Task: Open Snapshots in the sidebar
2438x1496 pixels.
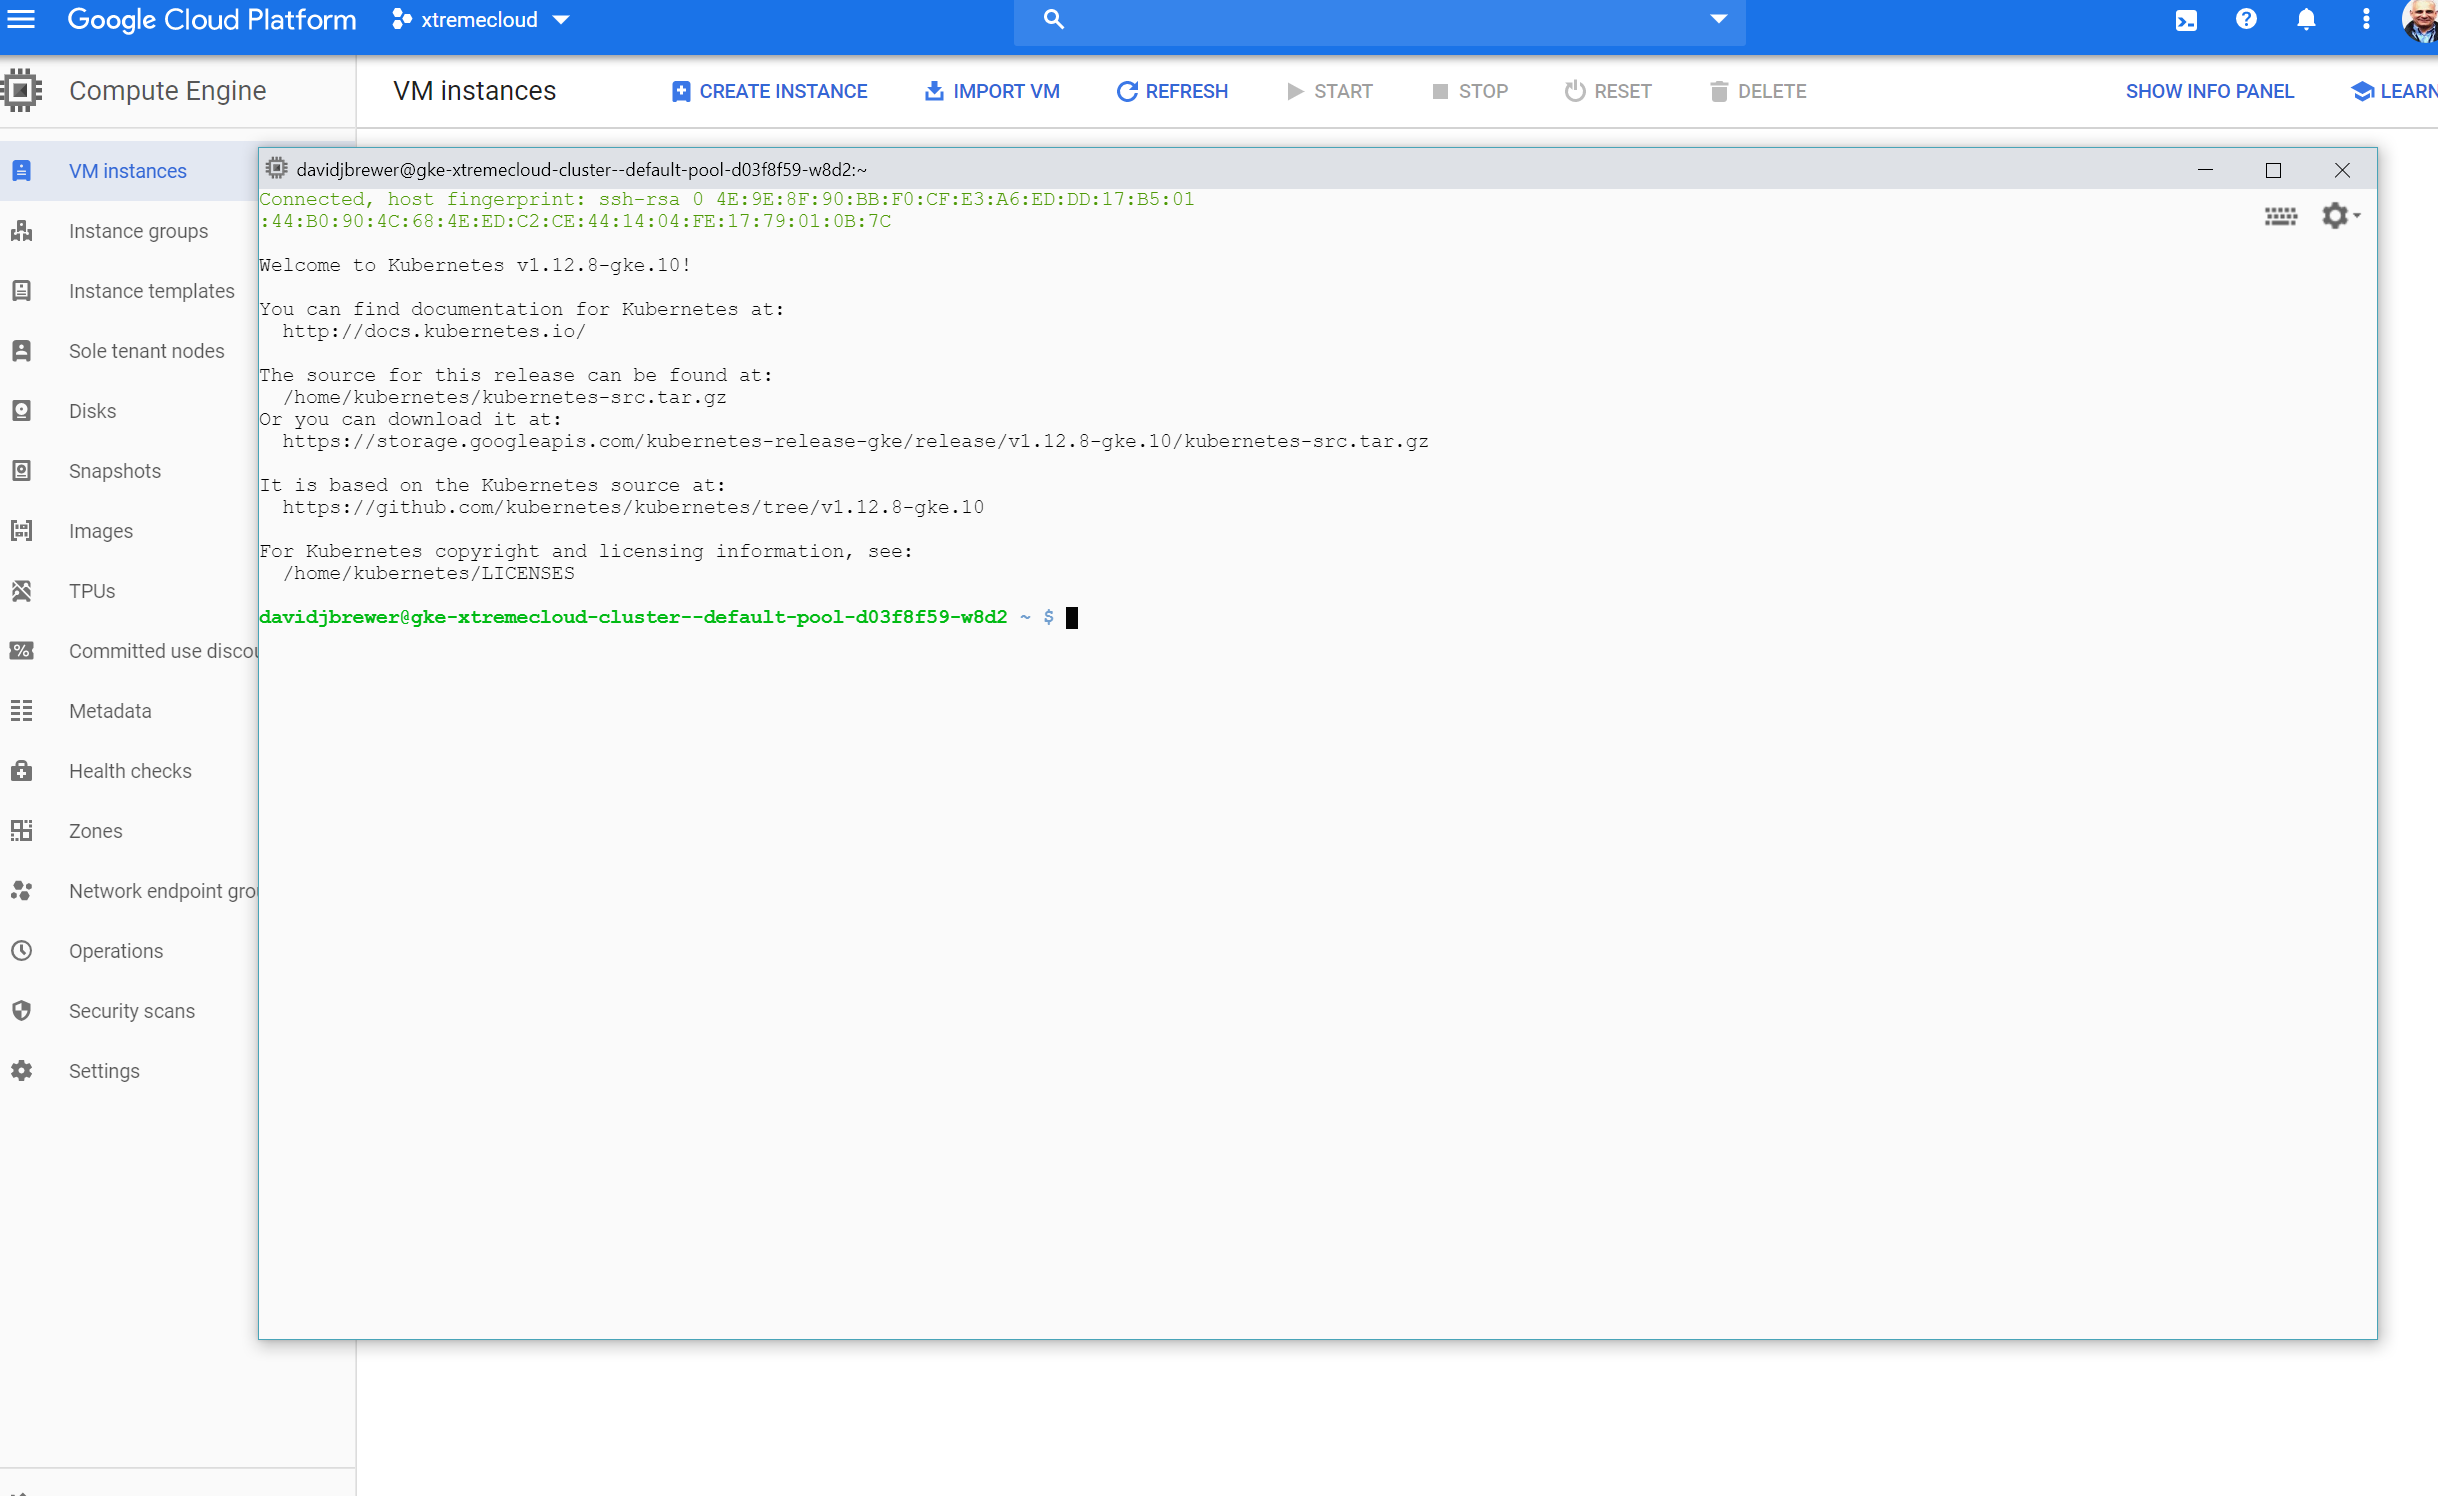Action: coord(115,471)
